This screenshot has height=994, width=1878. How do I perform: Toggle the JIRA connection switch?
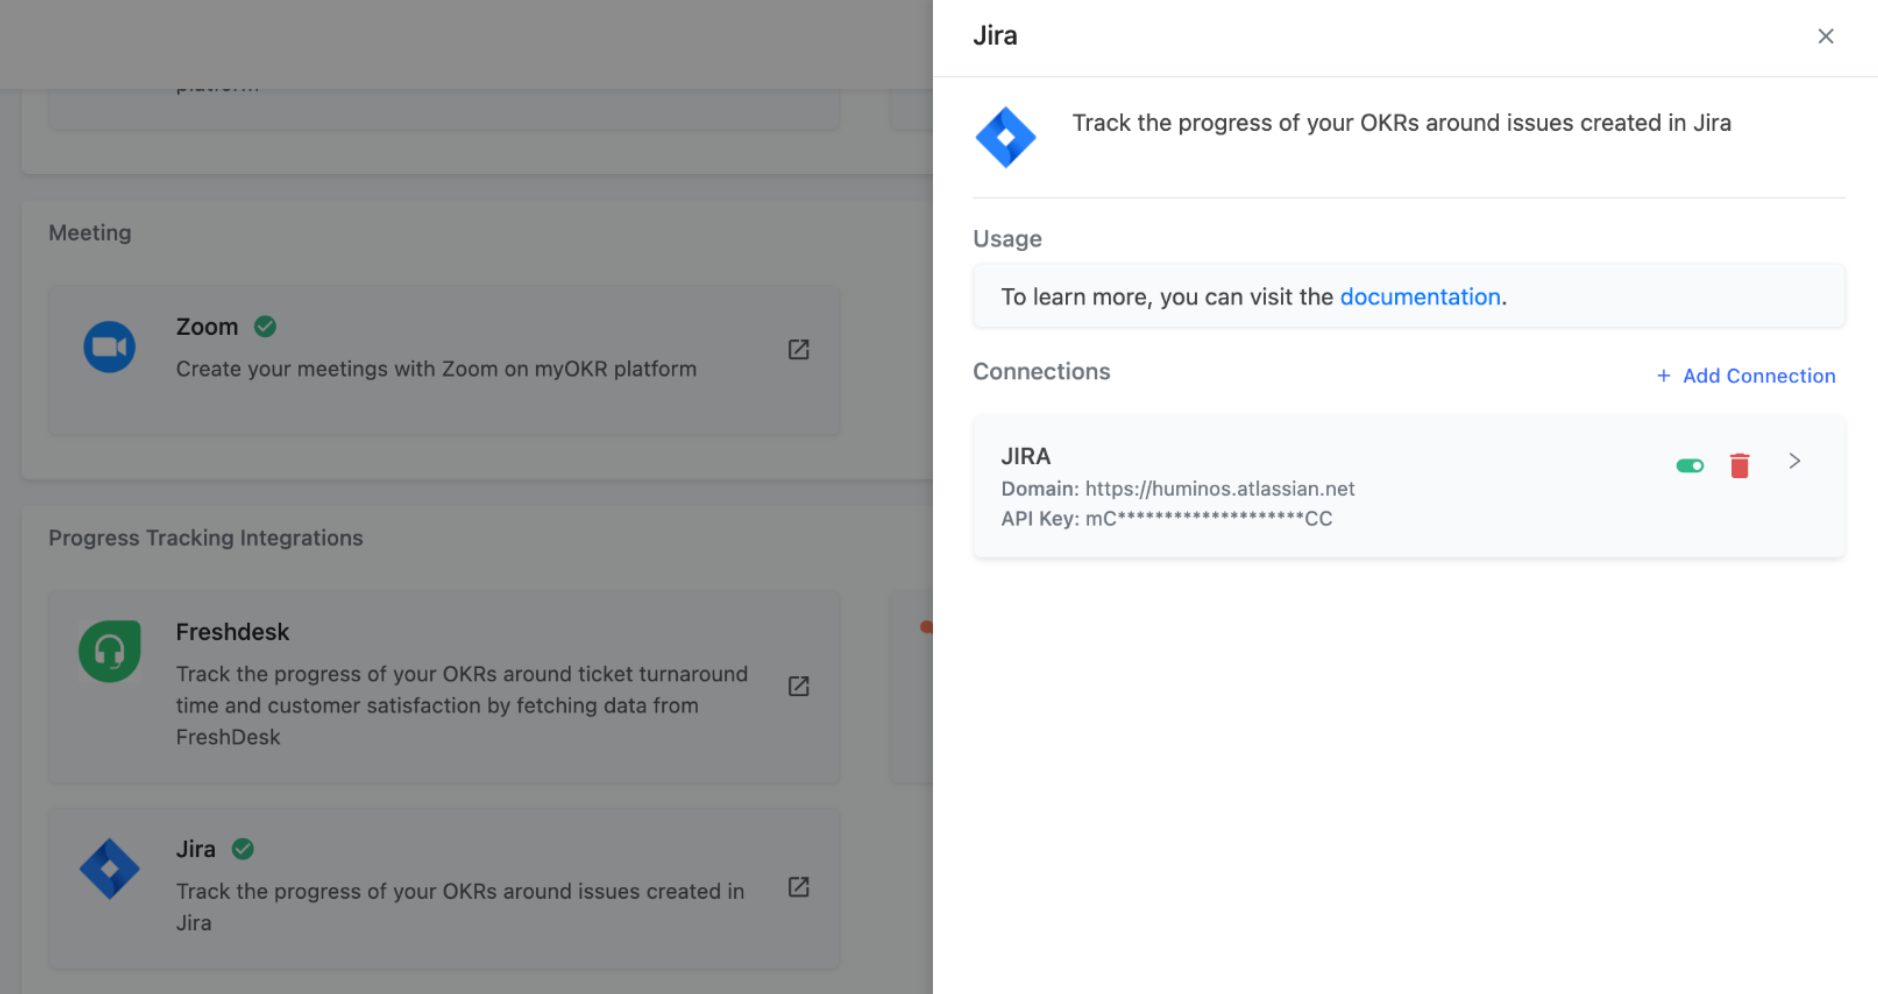coord(1690,465)
